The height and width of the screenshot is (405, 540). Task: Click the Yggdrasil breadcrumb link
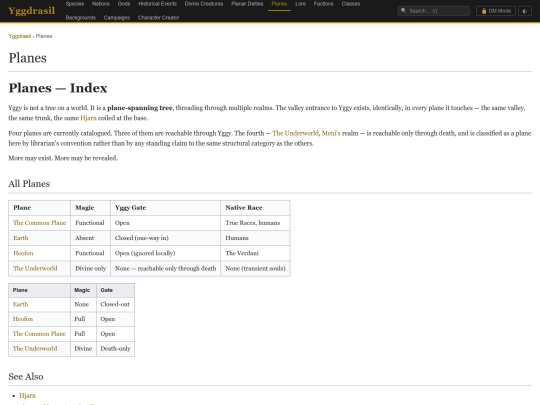pos(20,36)
